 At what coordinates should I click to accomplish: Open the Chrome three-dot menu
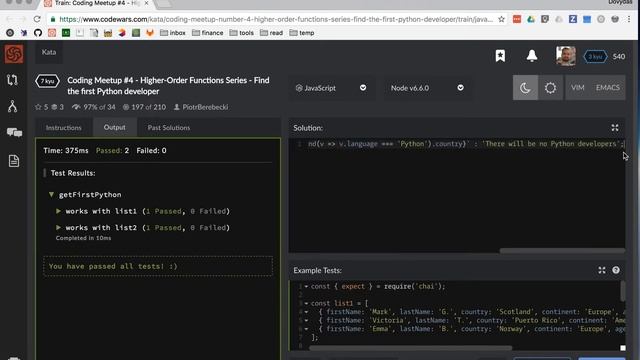coord(629,19)
